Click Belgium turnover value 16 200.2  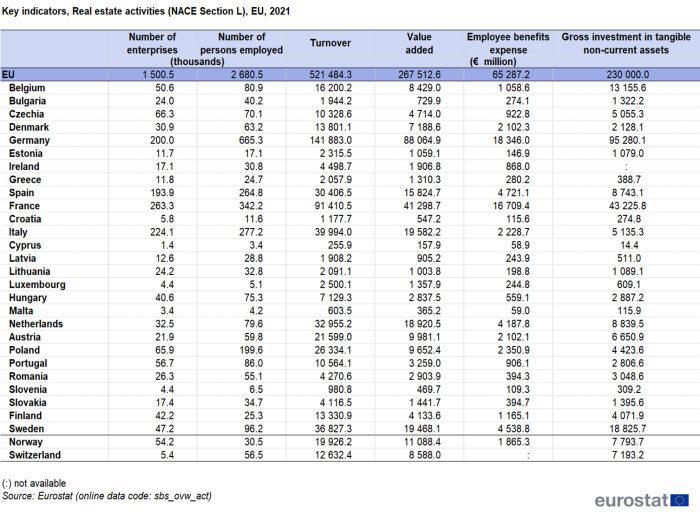click(x=333, y=88)
